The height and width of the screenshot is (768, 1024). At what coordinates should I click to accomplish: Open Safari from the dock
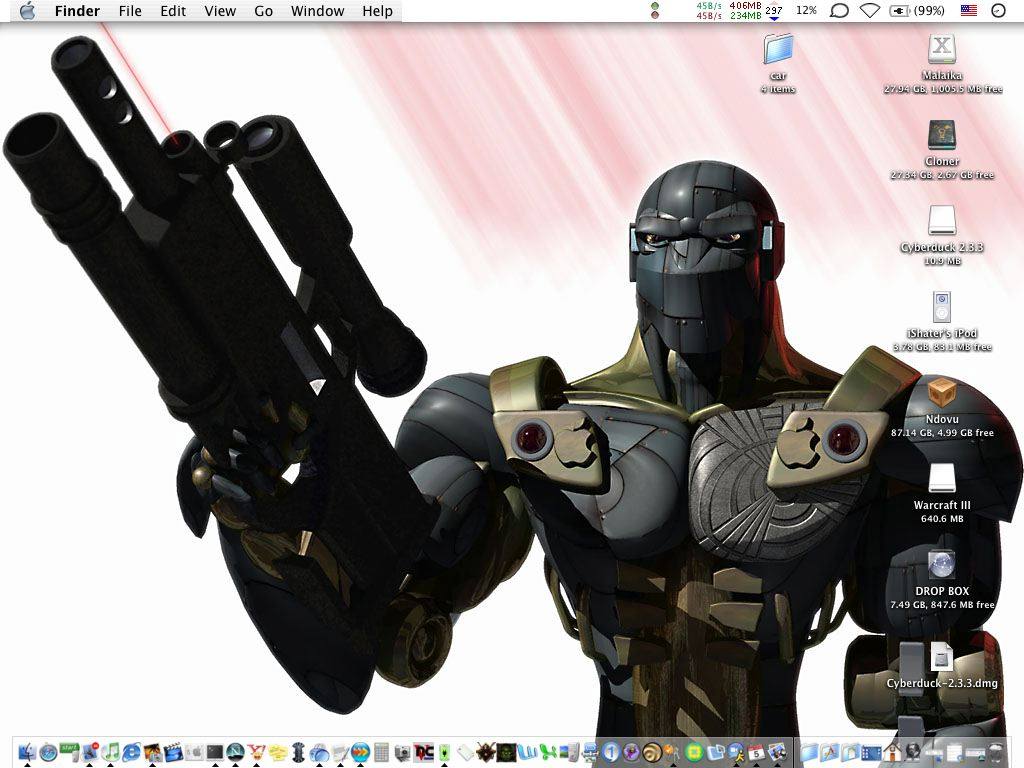pos(48,752)
